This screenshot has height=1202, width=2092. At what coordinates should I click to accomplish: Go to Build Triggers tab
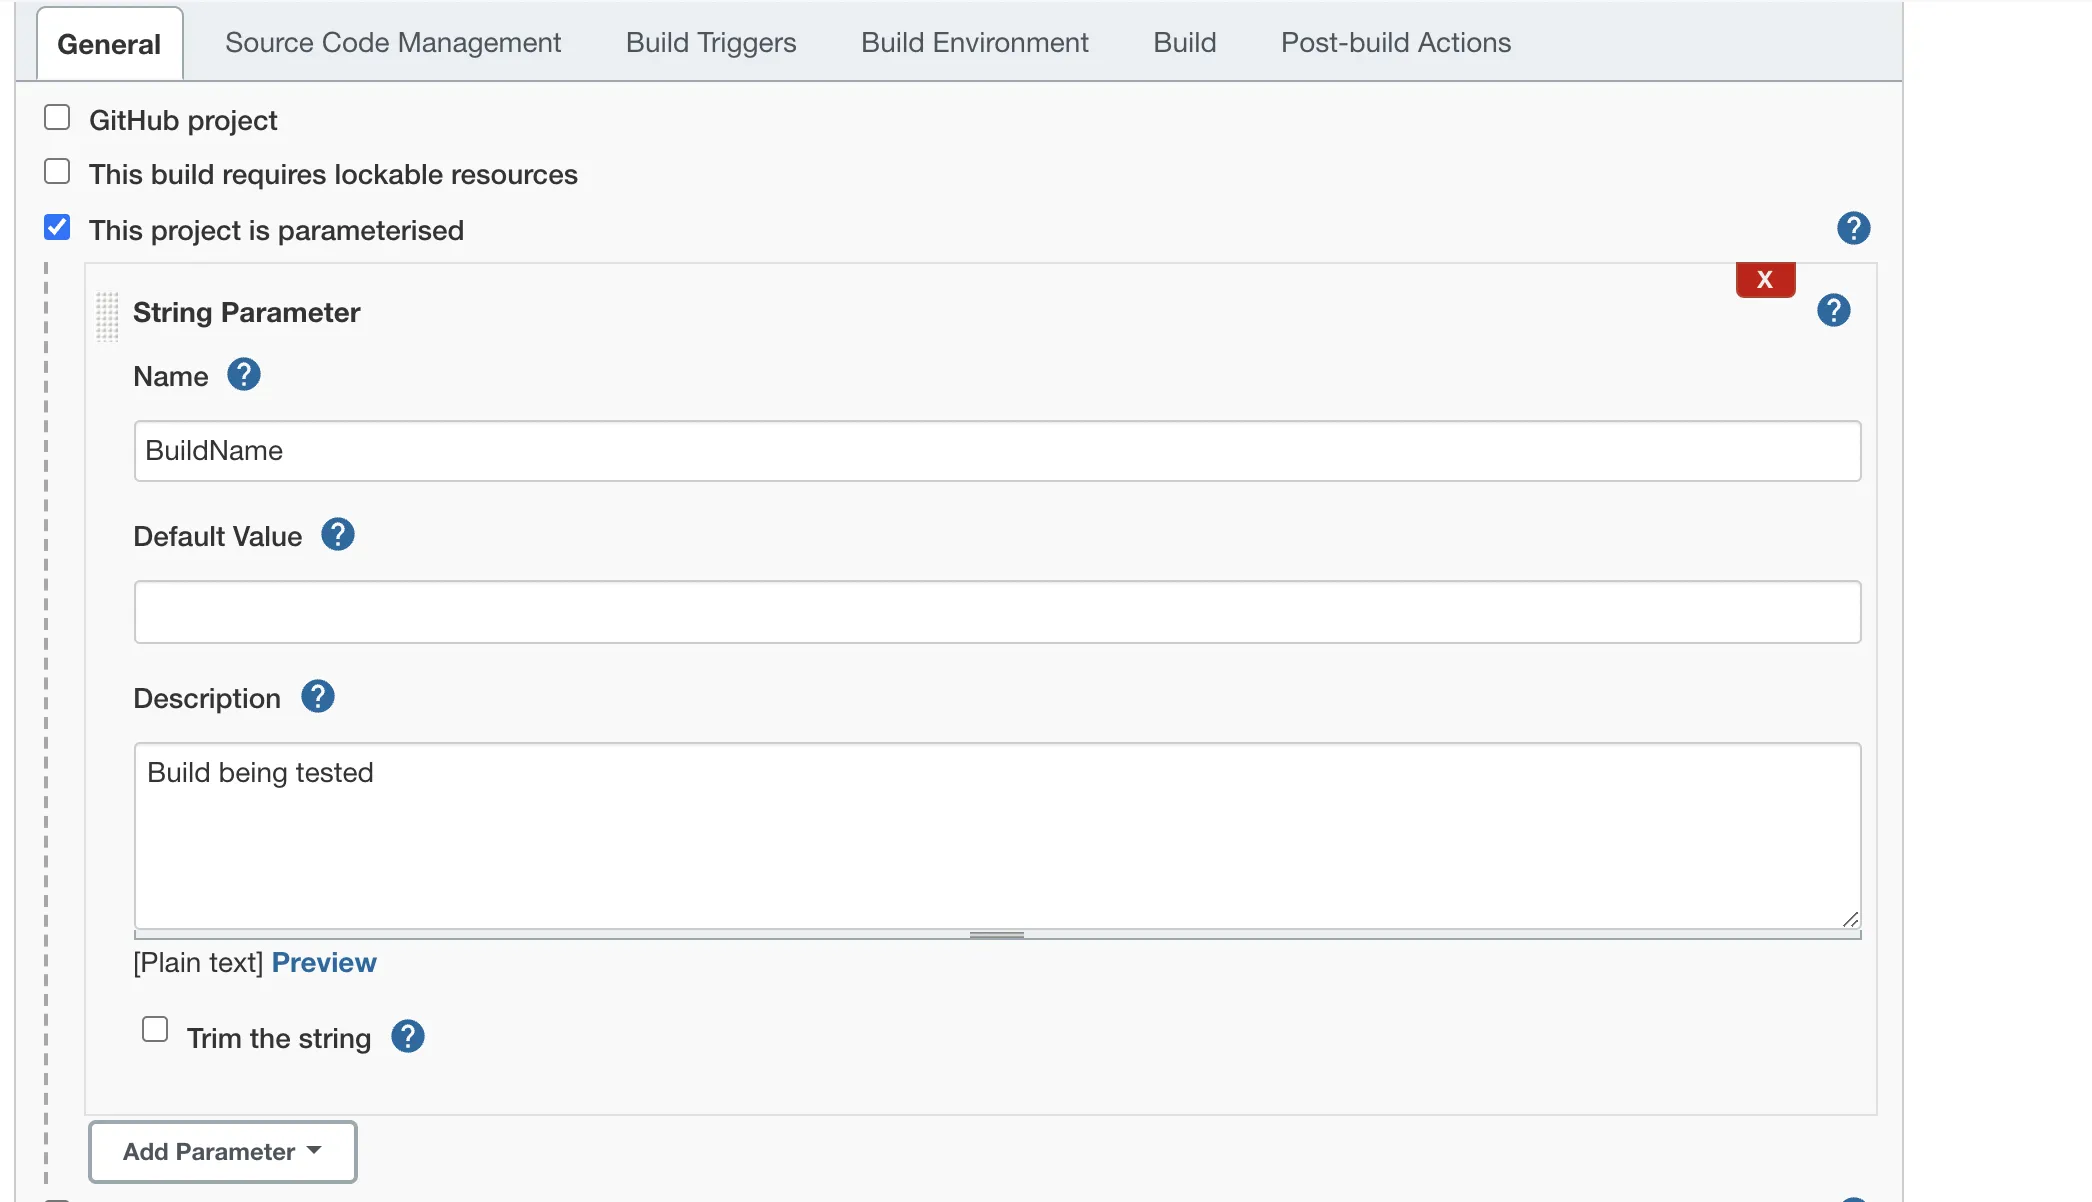(x=711, y=43)
